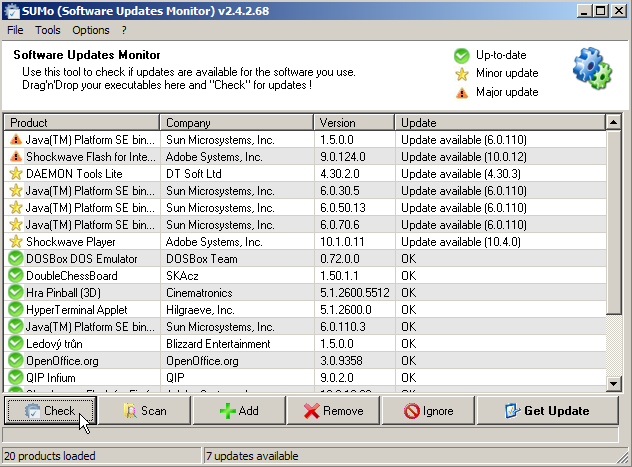Image resolution: width=632 pixels, height=467 pixels.
Task: Click green check icon beside Ledový trůn
Action: tap(16, 344)
